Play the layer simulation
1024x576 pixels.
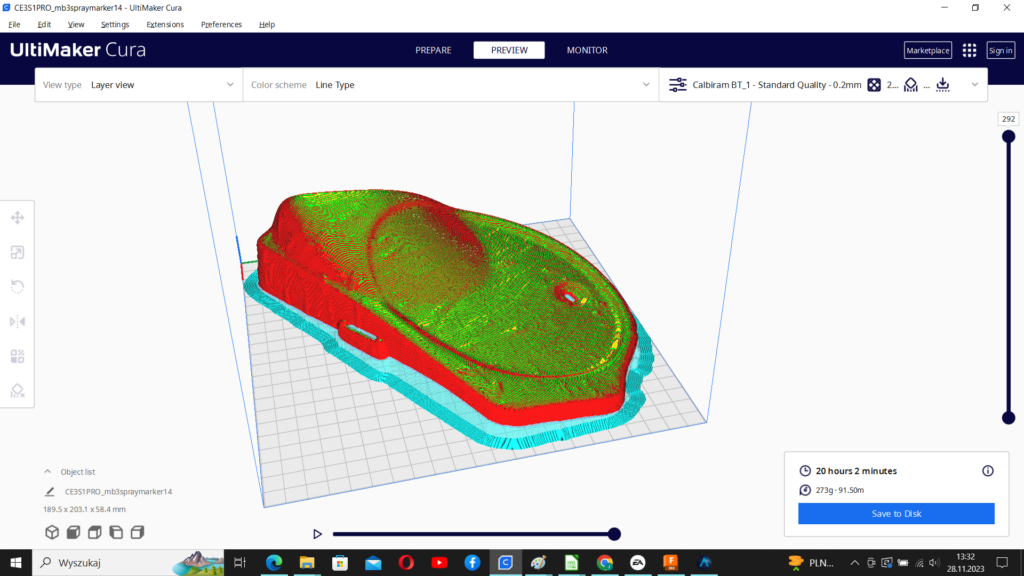tap(317, 534)
